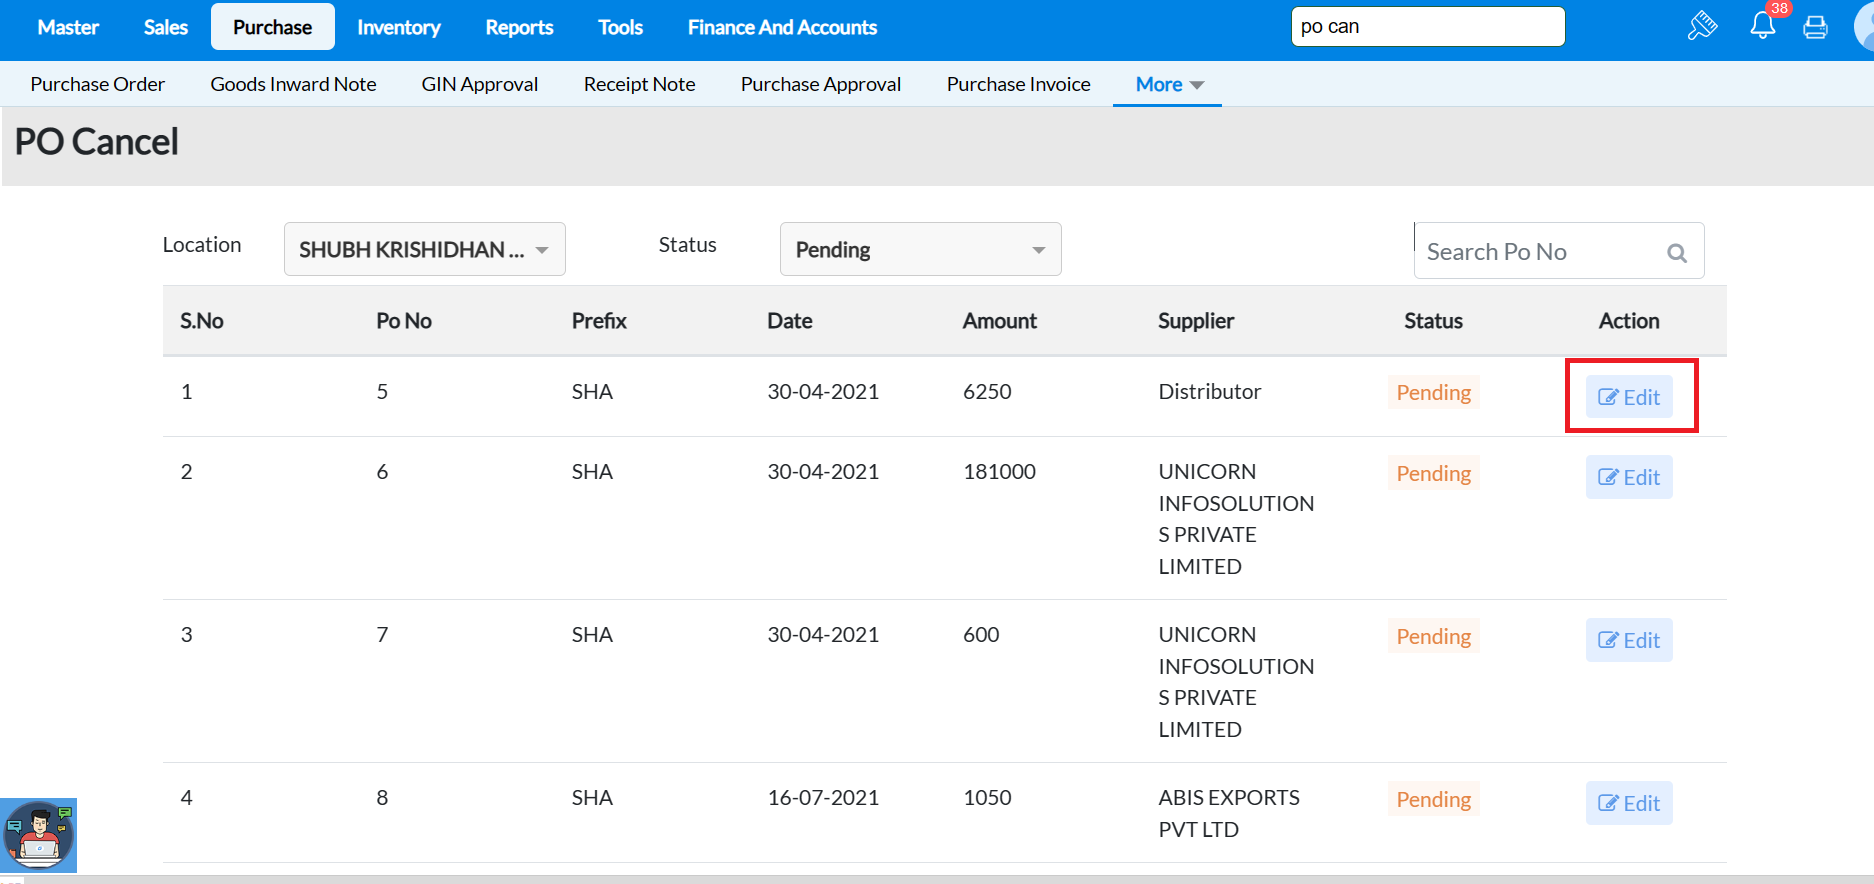Viewport: 1874px width, 884px height.
Task: Go to Purchase Order tab
Action: pos(97,85)
